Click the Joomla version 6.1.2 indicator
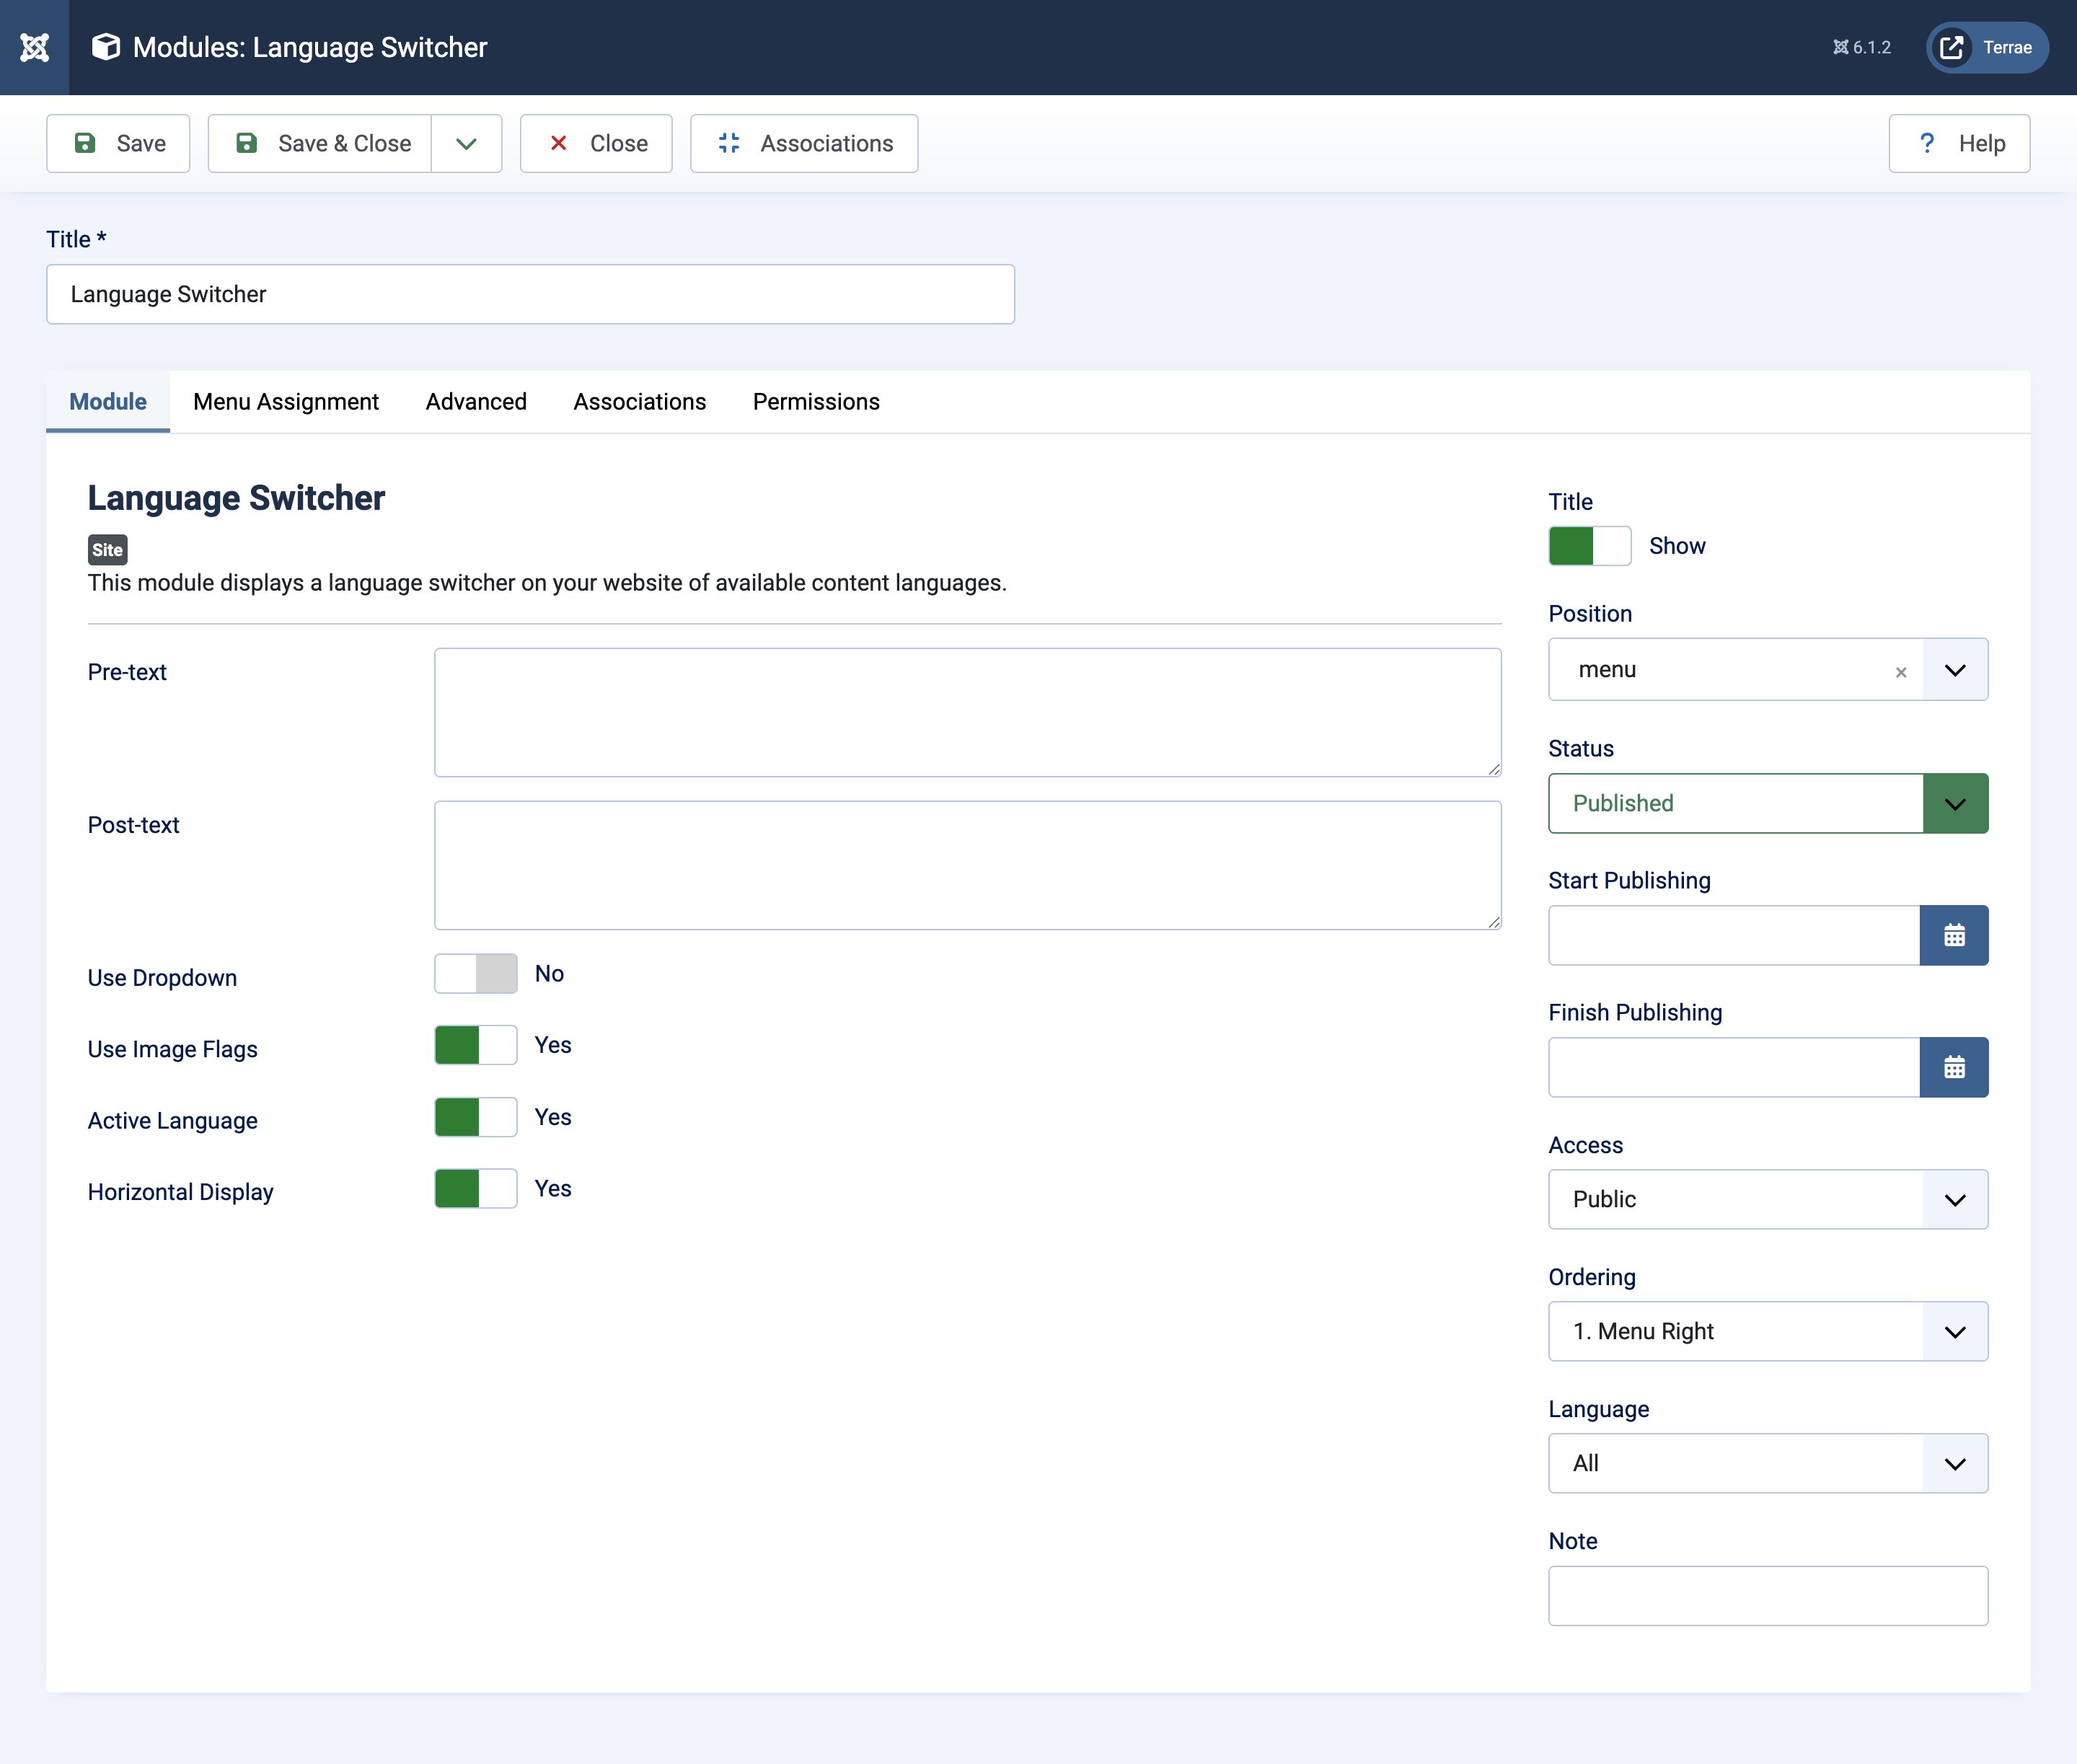The height and width of the screenshot is (1764, 2077). [x=1861, y=47]
